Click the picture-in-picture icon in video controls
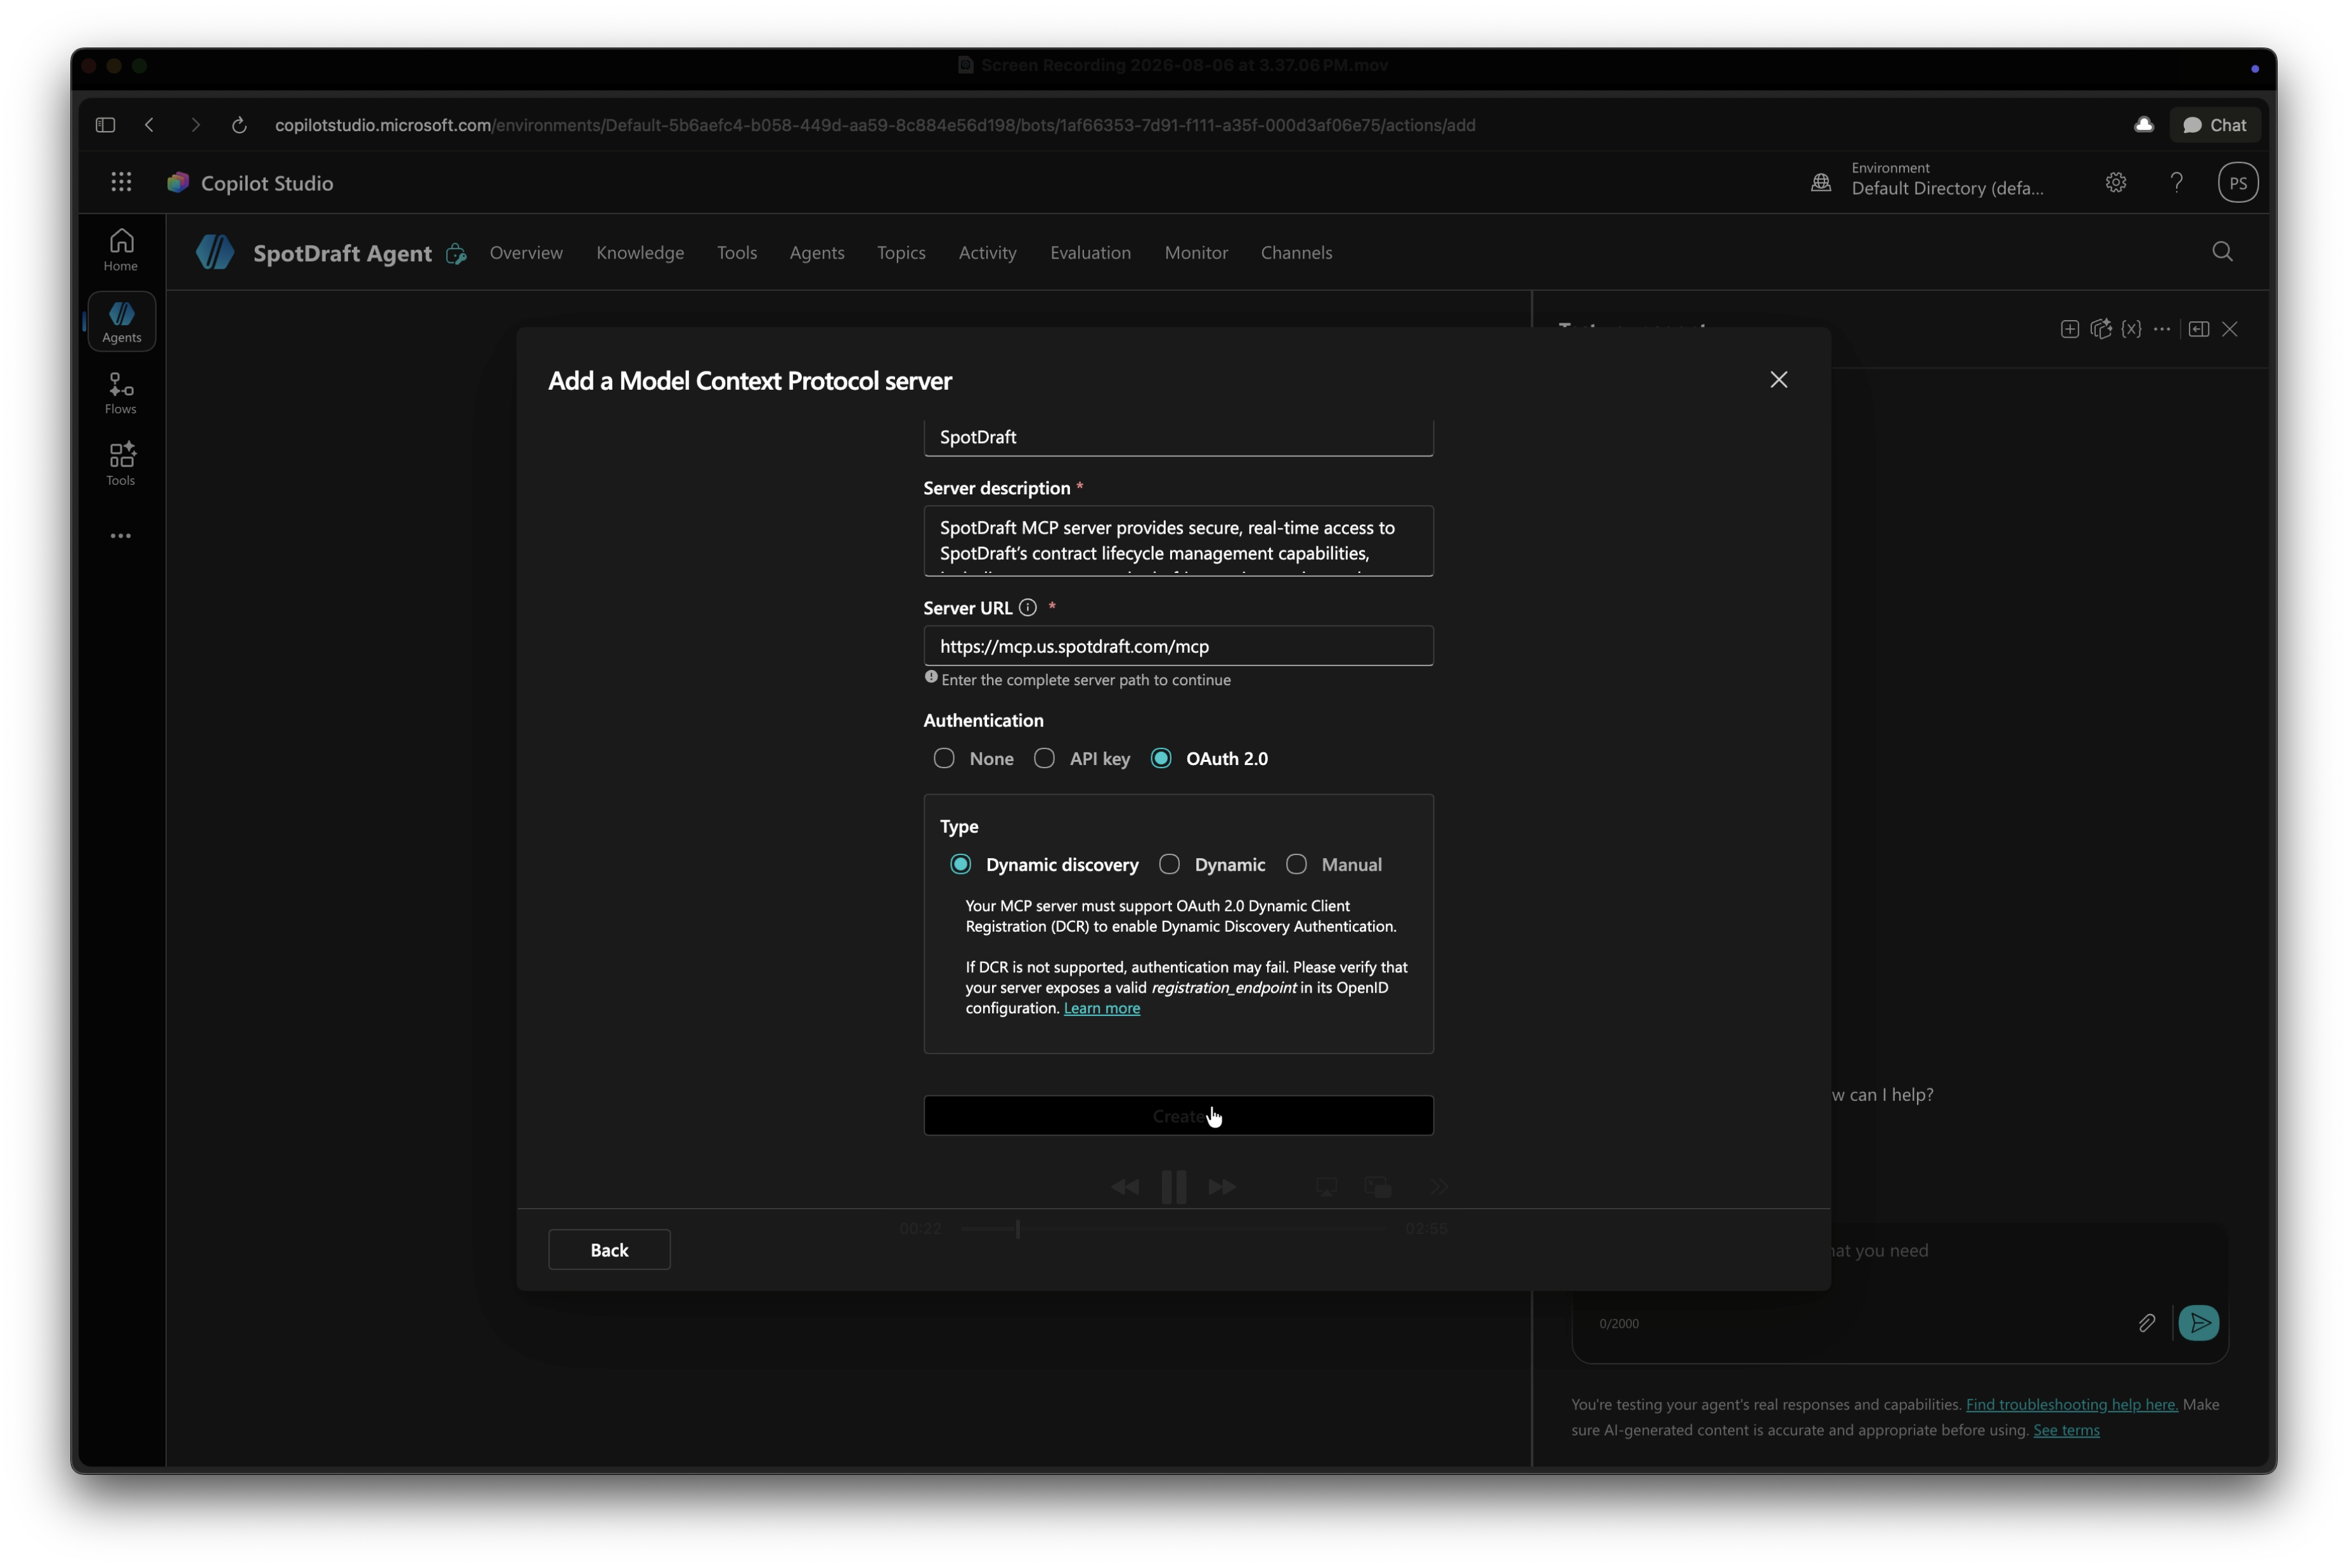Viewport: 2348px width, 1568px height. tap(1378, 1187)
